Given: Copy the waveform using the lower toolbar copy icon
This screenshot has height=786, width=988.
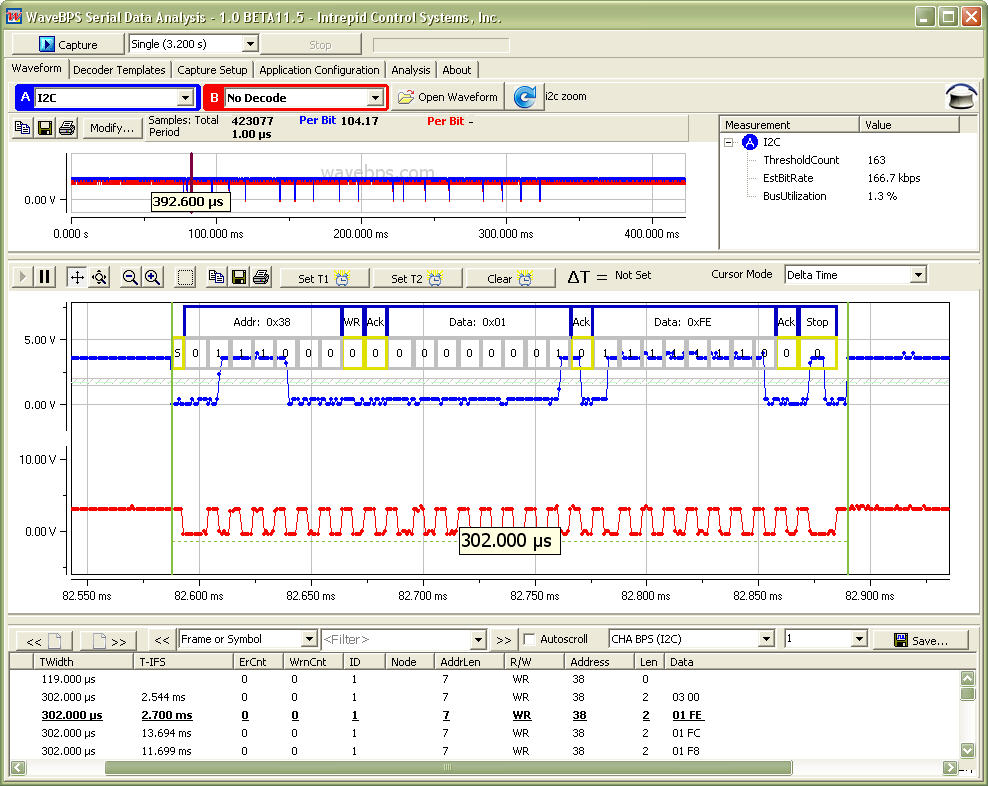Looking at the screenshot, I should click(x=216, y=277).
